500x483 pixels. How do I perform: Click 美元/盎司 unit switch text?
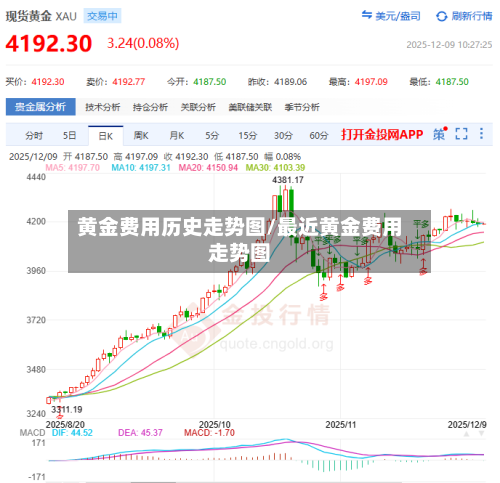398,16
